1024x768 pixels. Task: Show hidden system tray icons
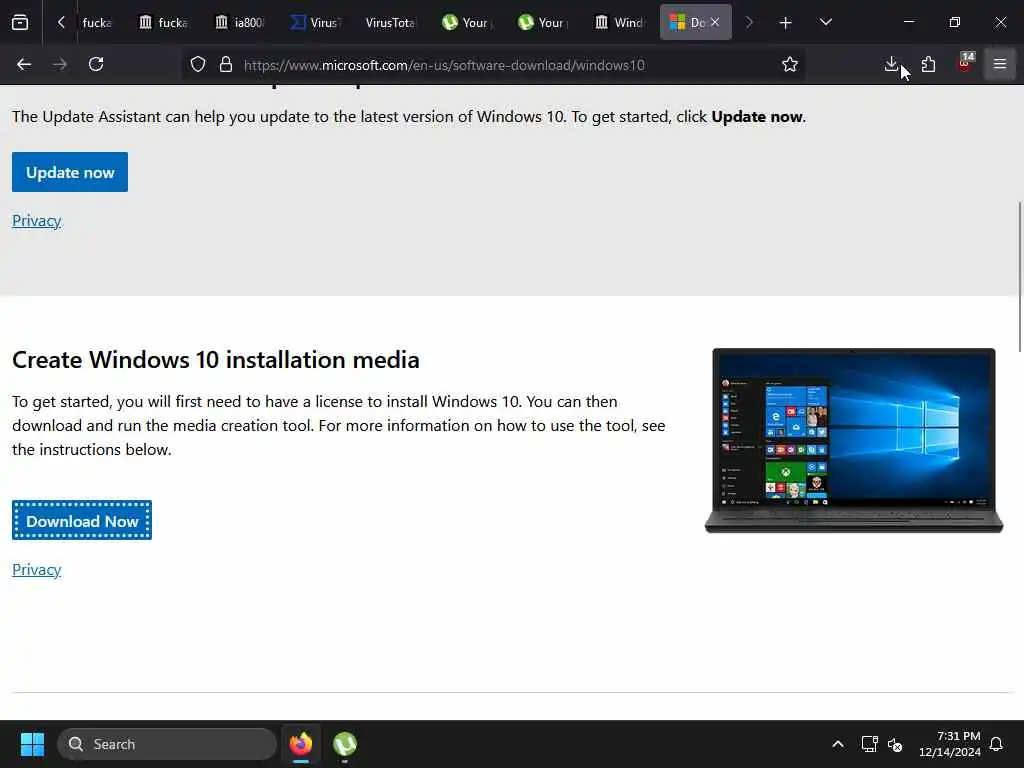(x=838, y=744)
